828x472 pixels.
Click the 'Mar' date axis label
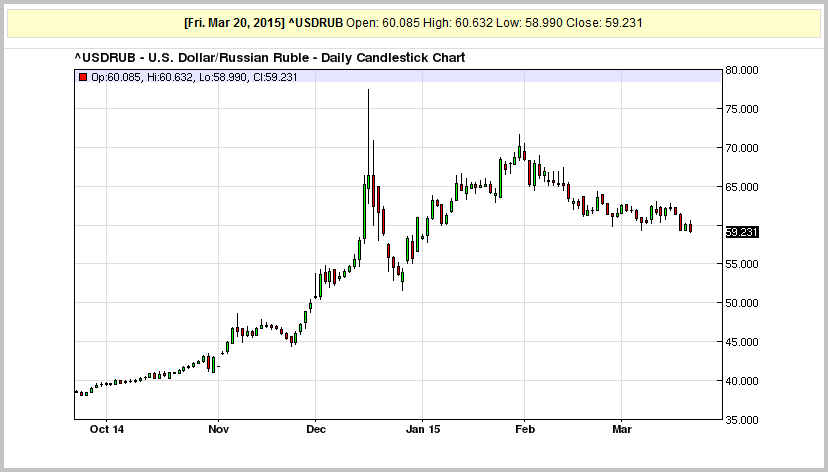tap(622, 429)
